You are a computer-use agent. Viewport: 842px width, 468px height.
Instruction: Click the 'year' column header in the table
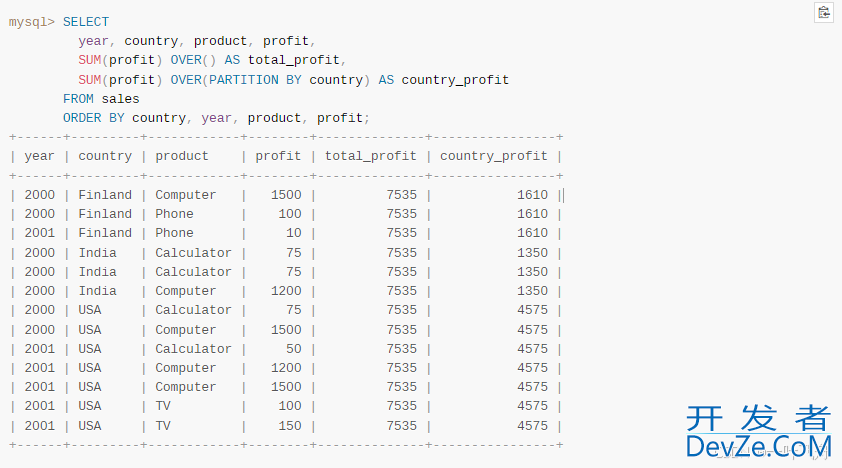[x=40, y=156]
